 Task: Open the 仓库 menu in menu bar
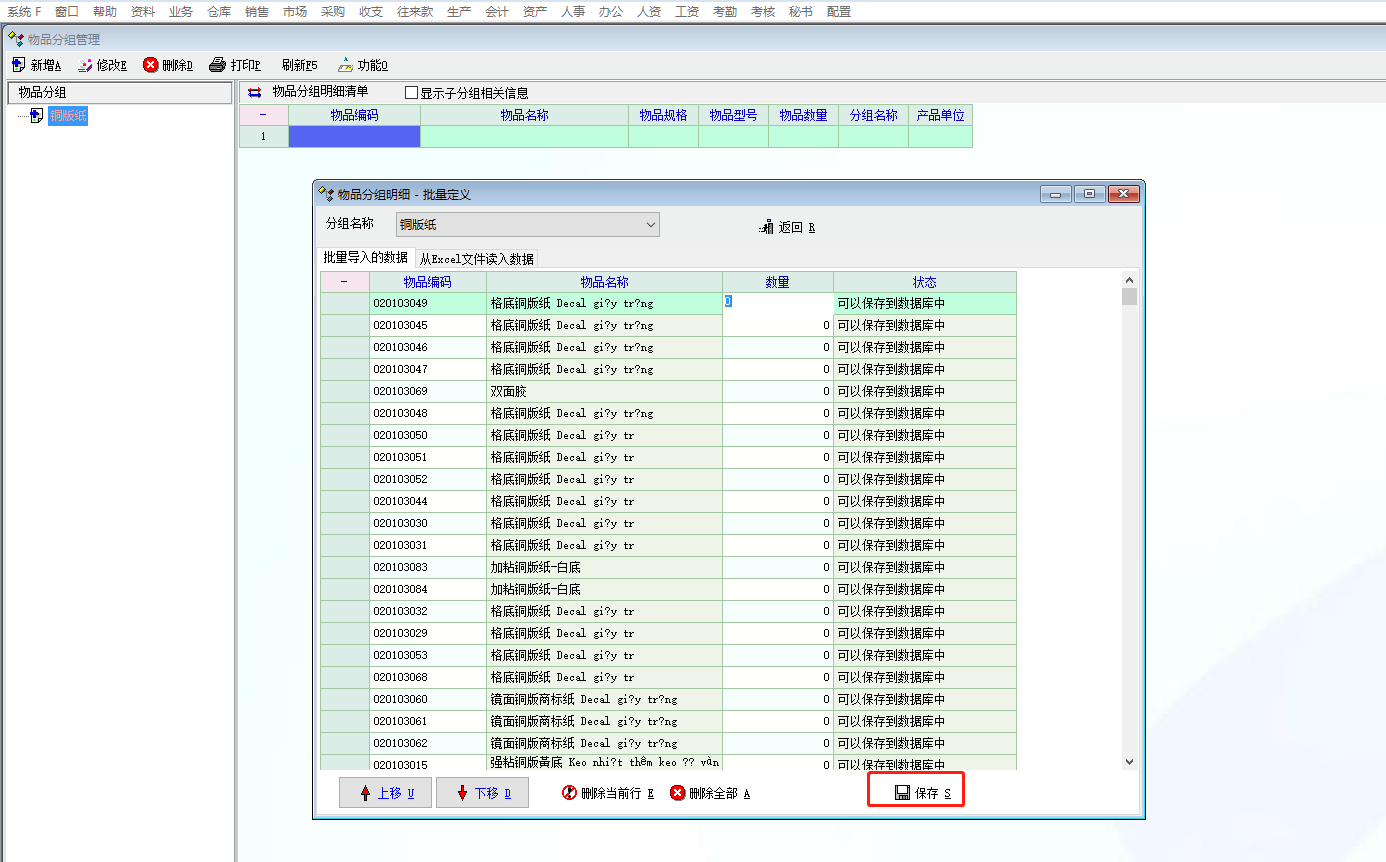[x=219, y=12]
